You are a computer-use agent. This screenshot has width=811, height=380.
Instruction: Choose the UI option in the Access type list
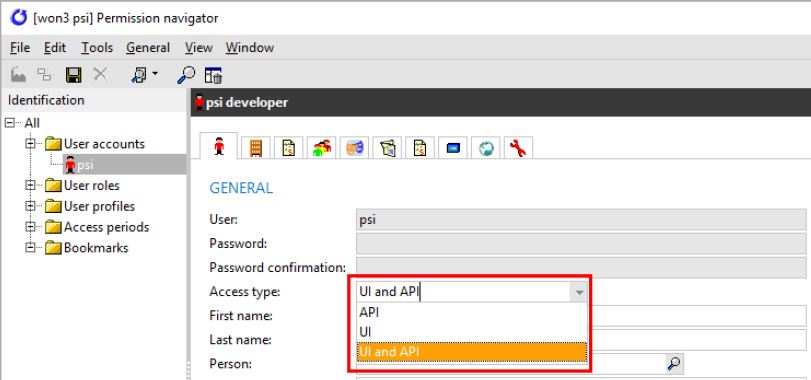click(472, 332)
